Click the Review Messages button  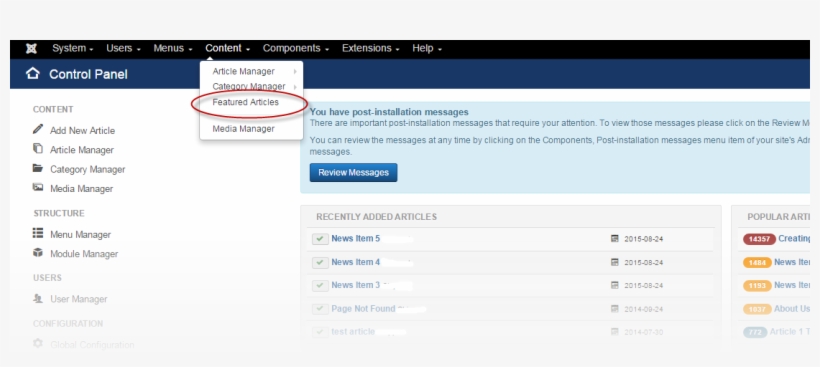(354, 173)
